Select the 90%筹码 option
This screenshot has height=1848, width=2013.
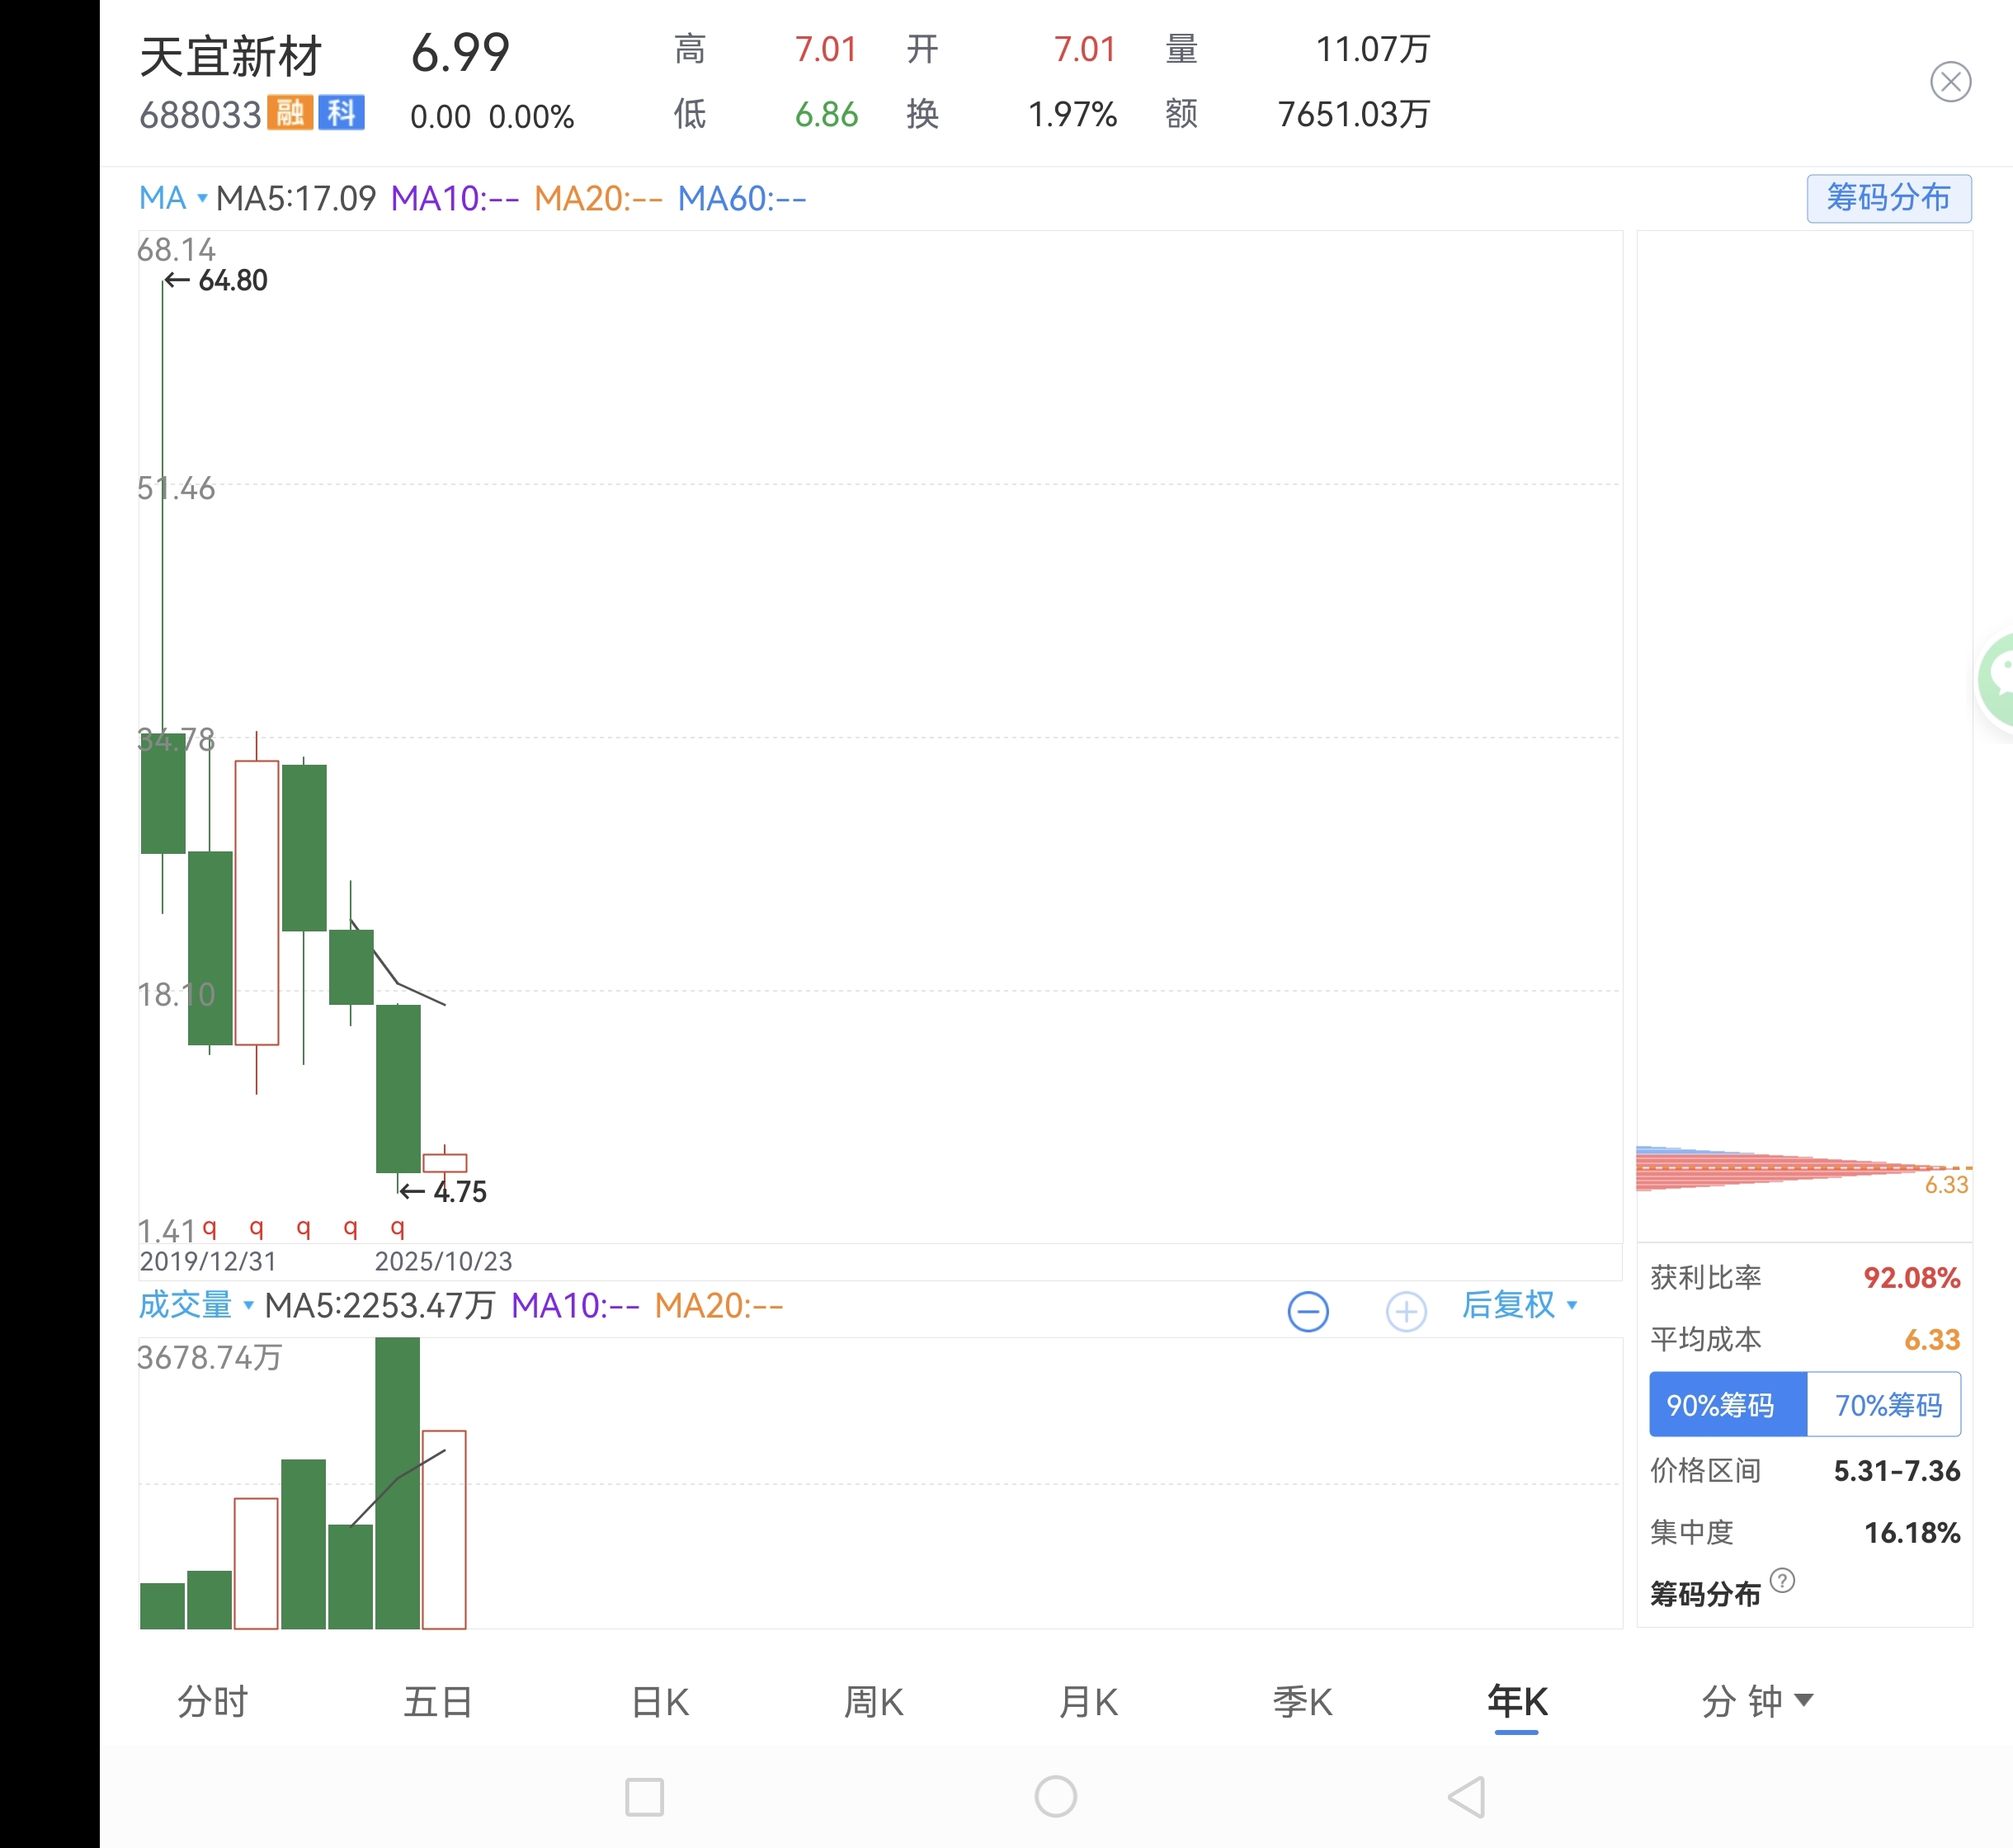point(1727,1405)
